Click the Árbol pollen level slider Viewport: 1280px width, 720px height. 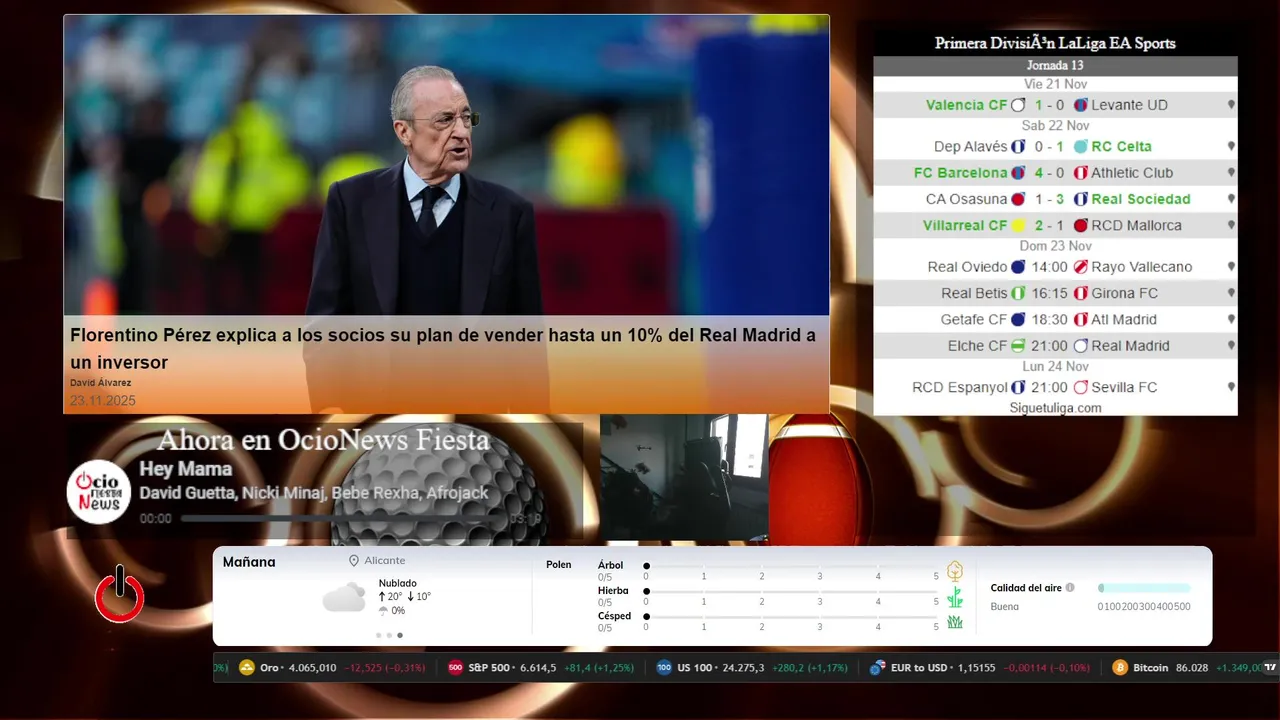[792, 566]
